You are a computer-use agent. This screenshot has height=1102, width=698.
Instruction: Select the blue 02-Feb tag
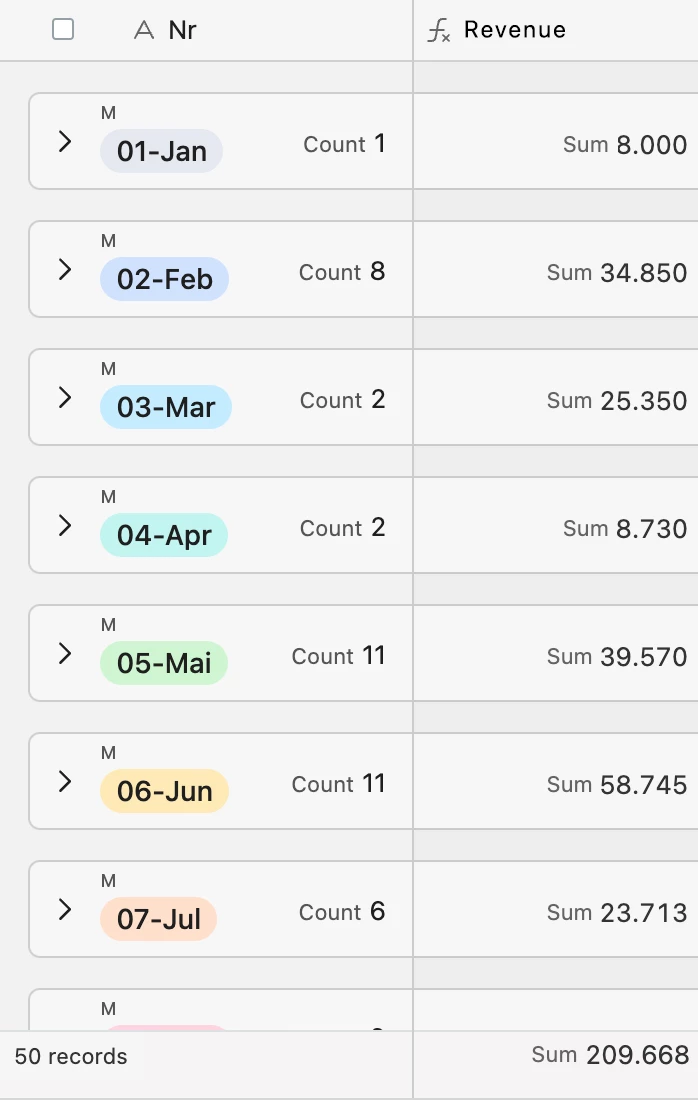pos(164,280)
